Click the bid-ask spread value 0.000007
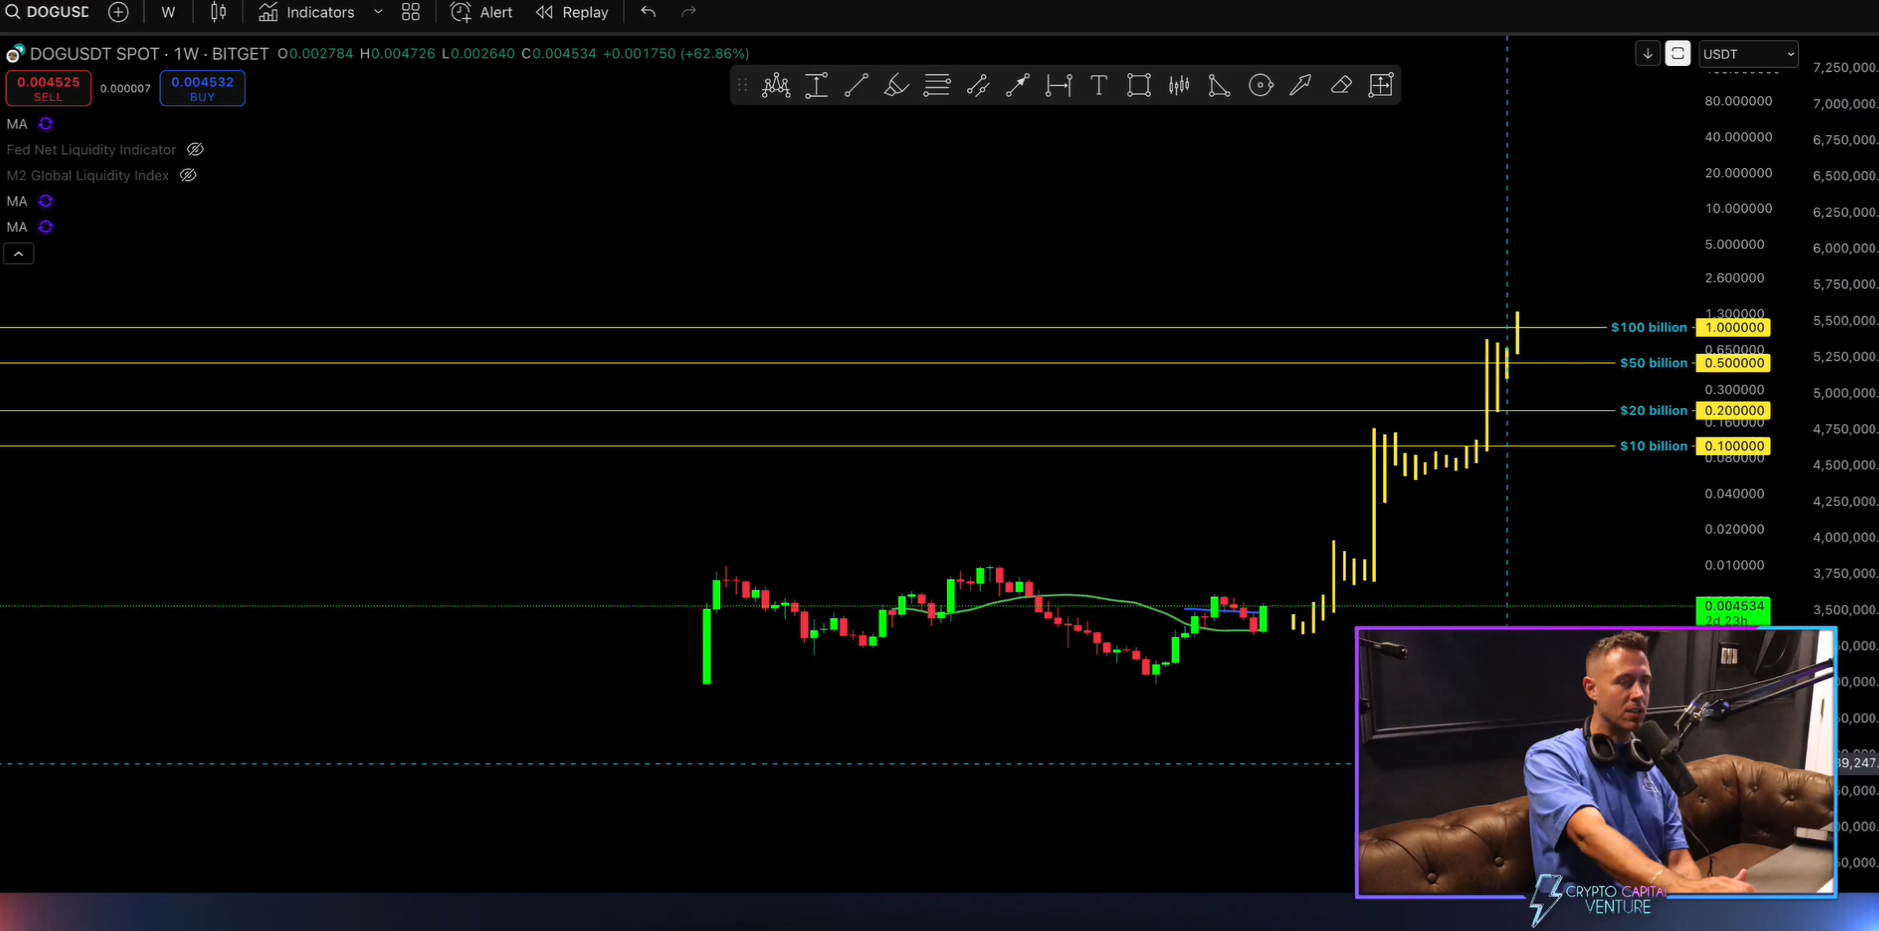The width and height of the screenshot is (1879, 931). 125,89
